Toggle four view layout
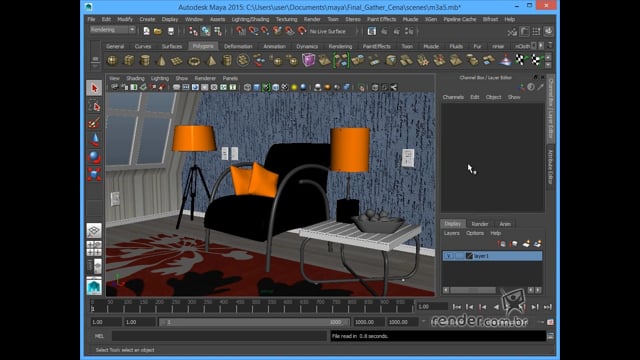Viewport: 640px width, 360px height. (94, 248)
